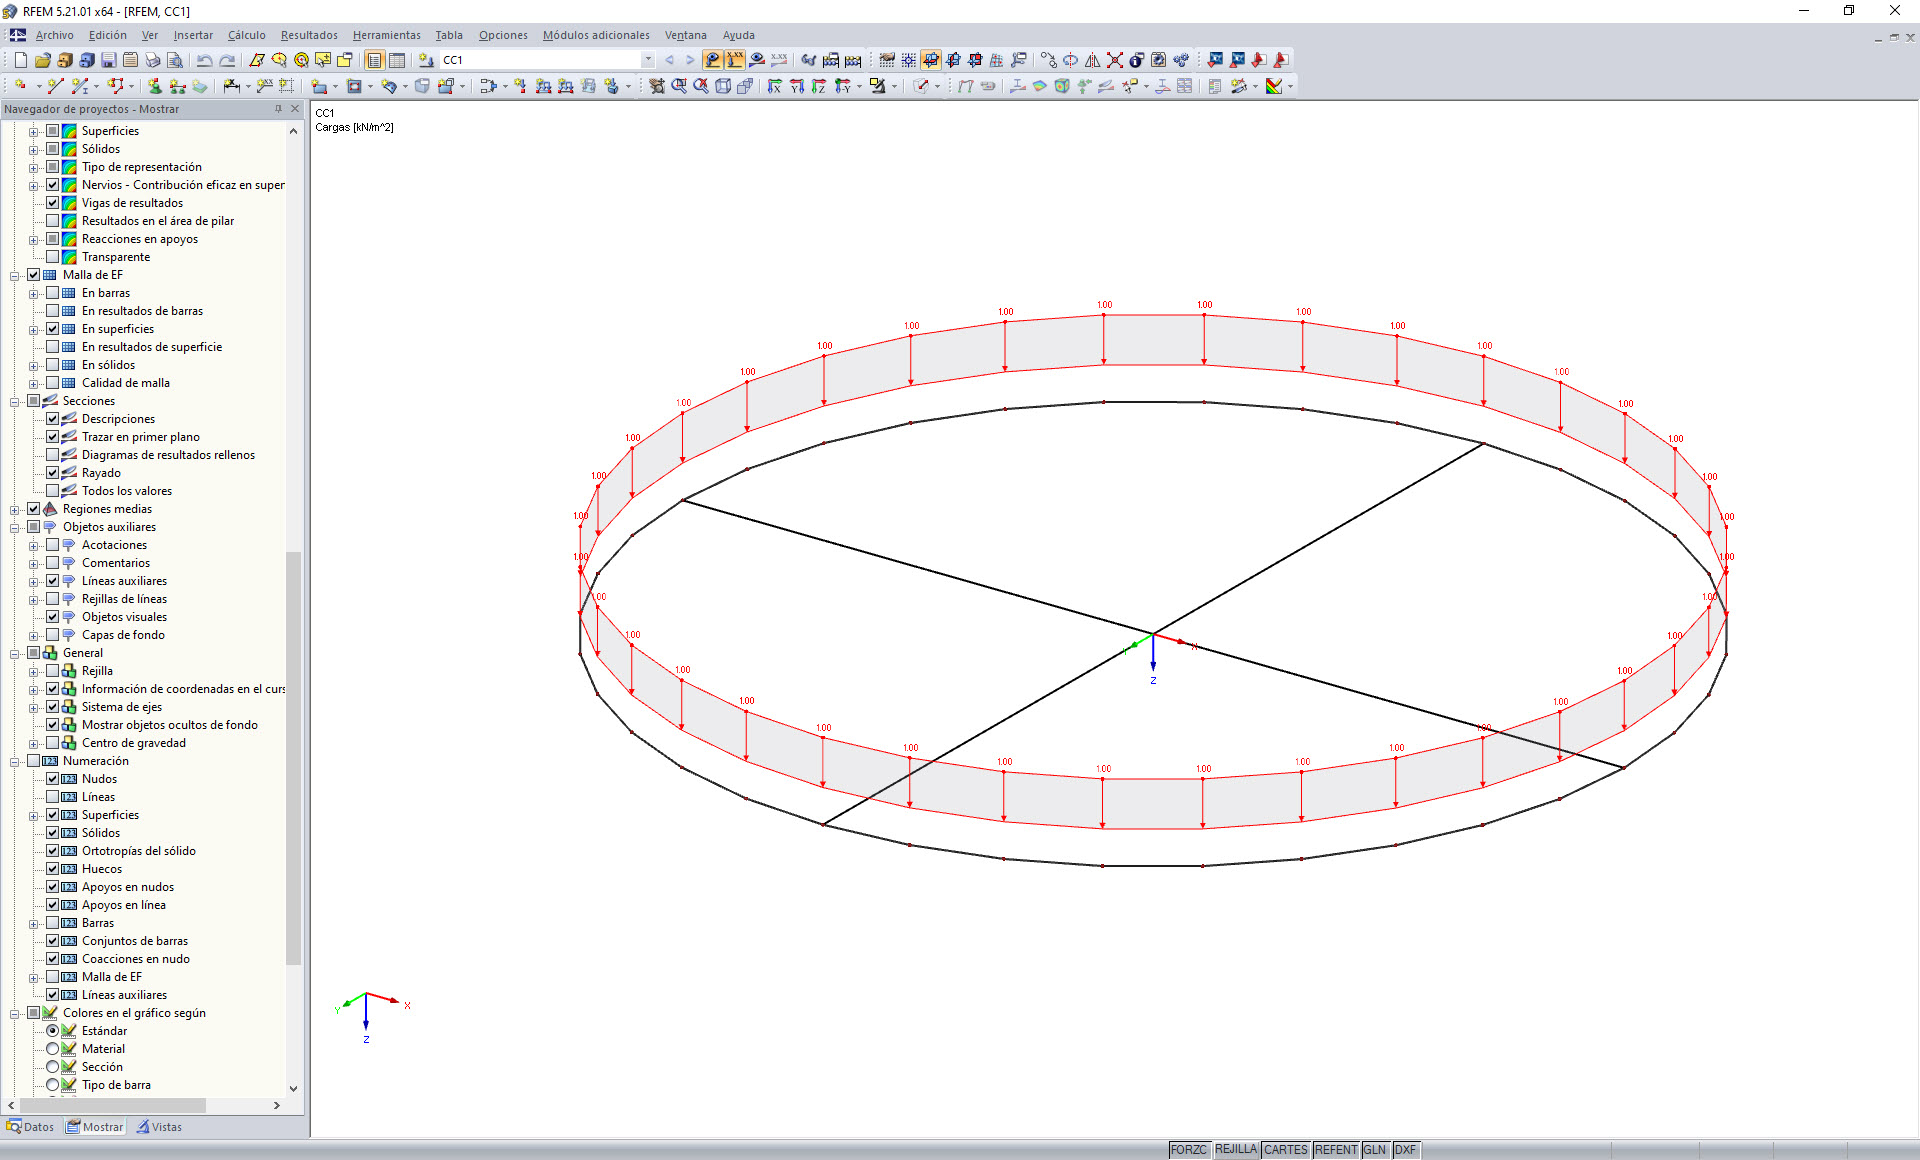Enable the Transparente checkbox
Image resolution: width=1920 pixels, height=1160 pixels.
pyautogui.click(x=53, y=257)
